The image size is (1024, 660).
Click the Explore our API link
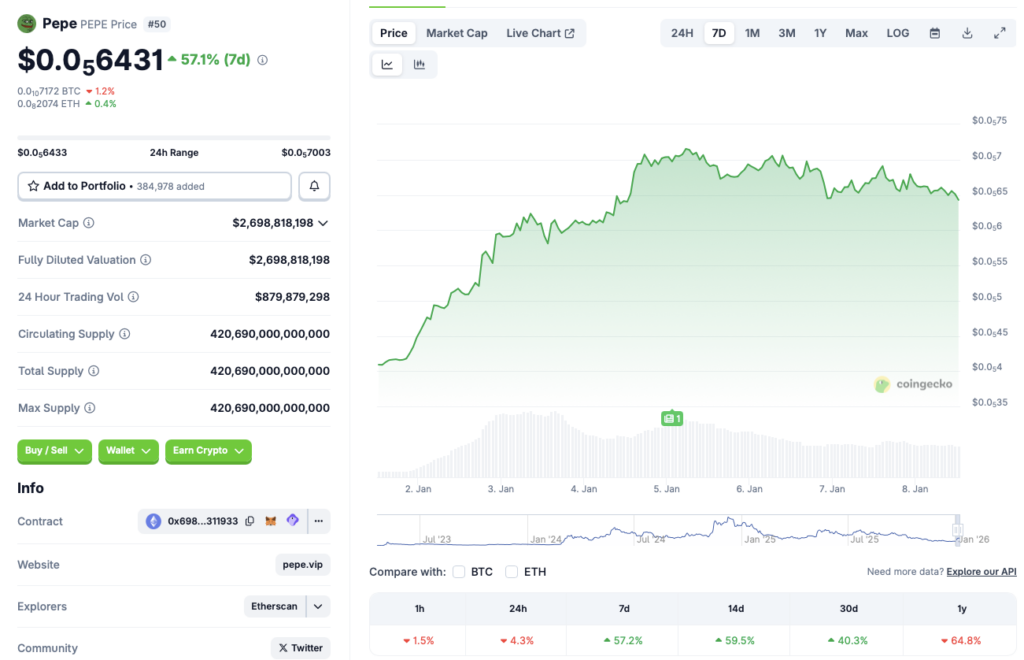981,571
